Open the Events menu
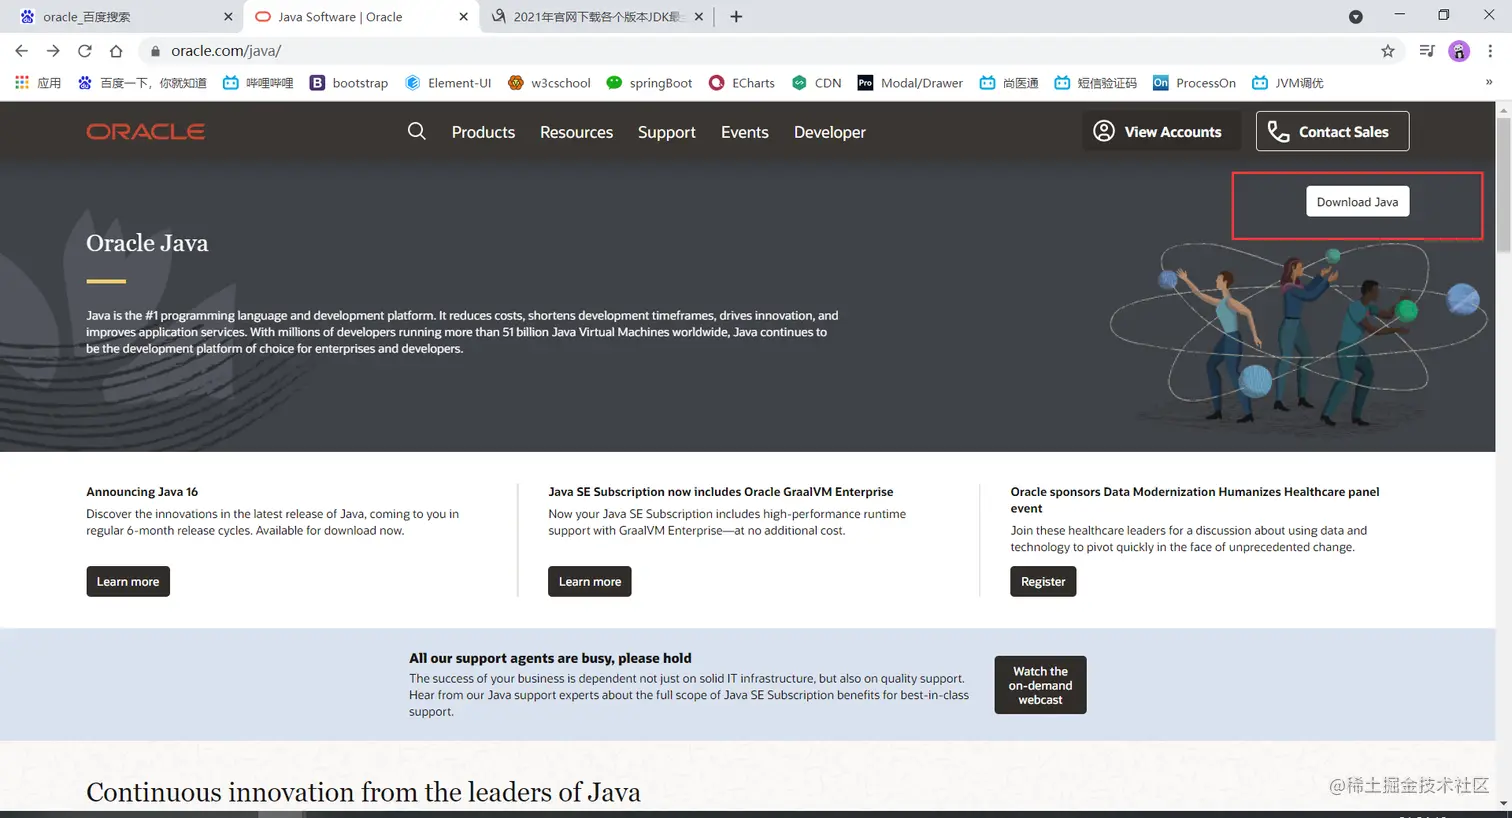The image size is (1512, 818). point(745,132)
